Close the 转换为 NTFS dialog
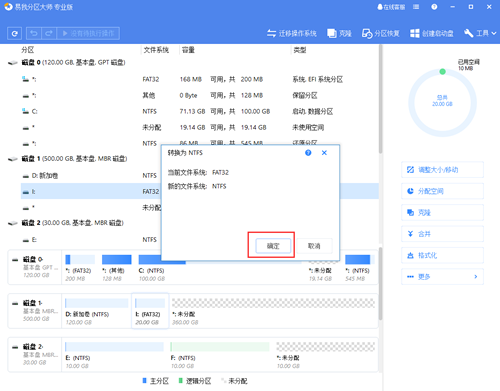 tap(324, 153)
